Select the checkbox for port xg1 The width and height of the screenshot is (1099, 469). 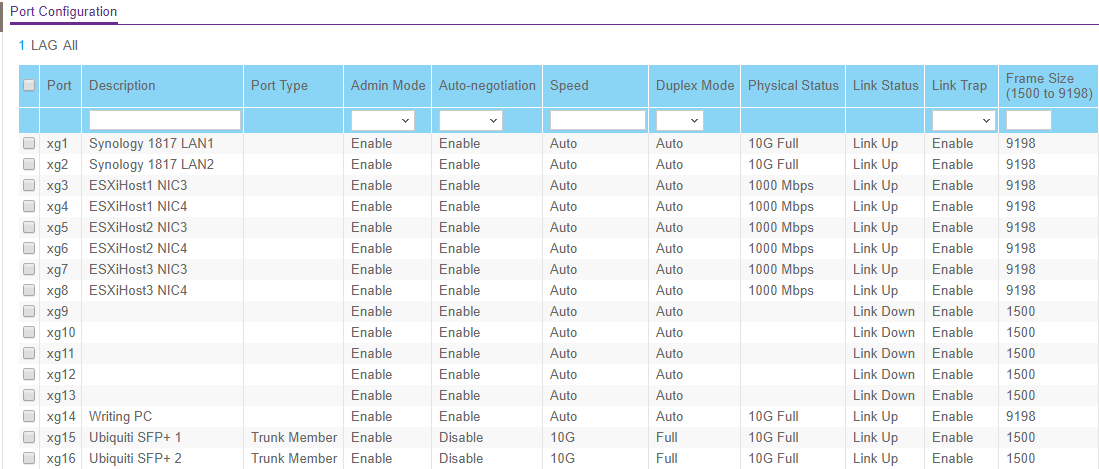pyautogui.click(x=29, y=144)
